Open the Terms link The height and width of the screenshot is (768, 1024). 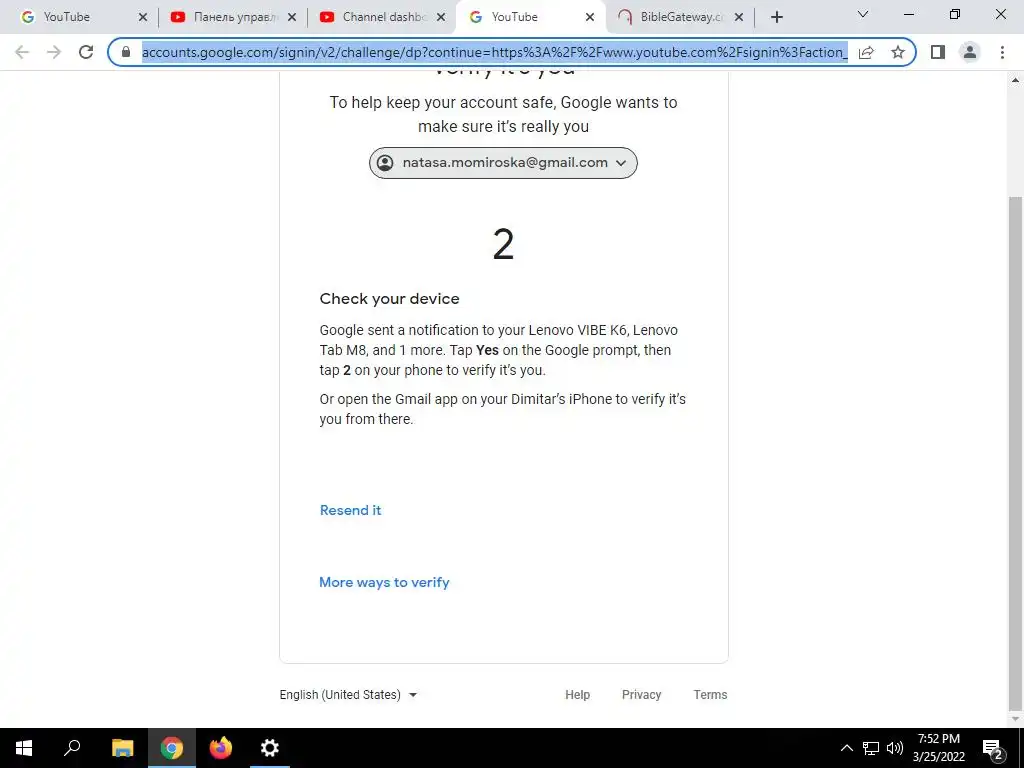(710, 695)
